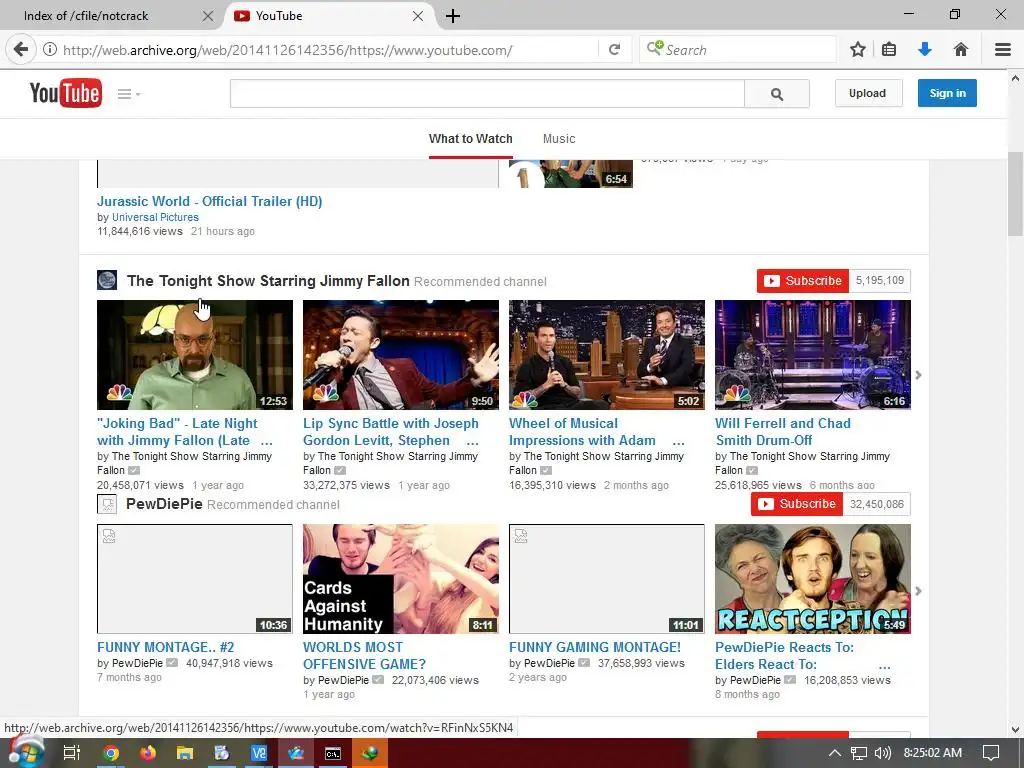Open the "Joking Bad" video title link
This screenshot has height=768, width=1024.
click(183, 432)
